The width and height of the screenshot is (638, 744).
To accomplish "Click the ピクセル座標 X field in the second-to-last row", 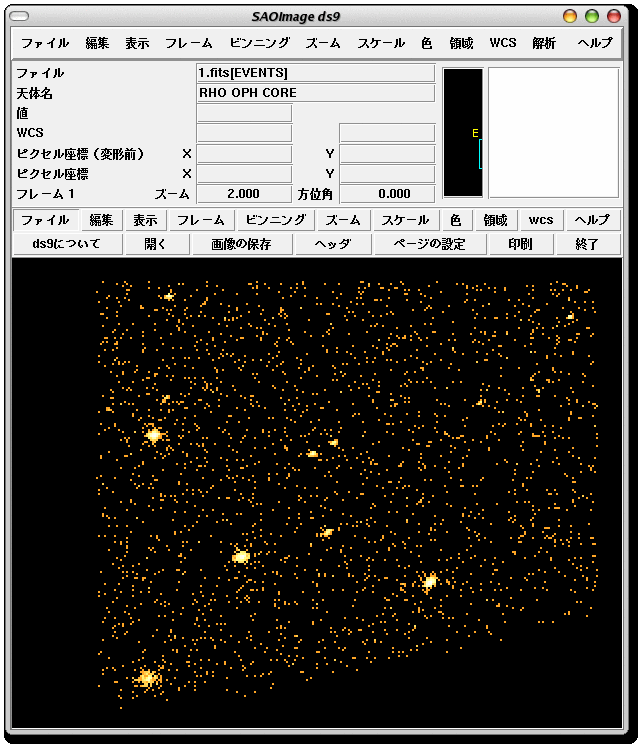I will 244,174.
